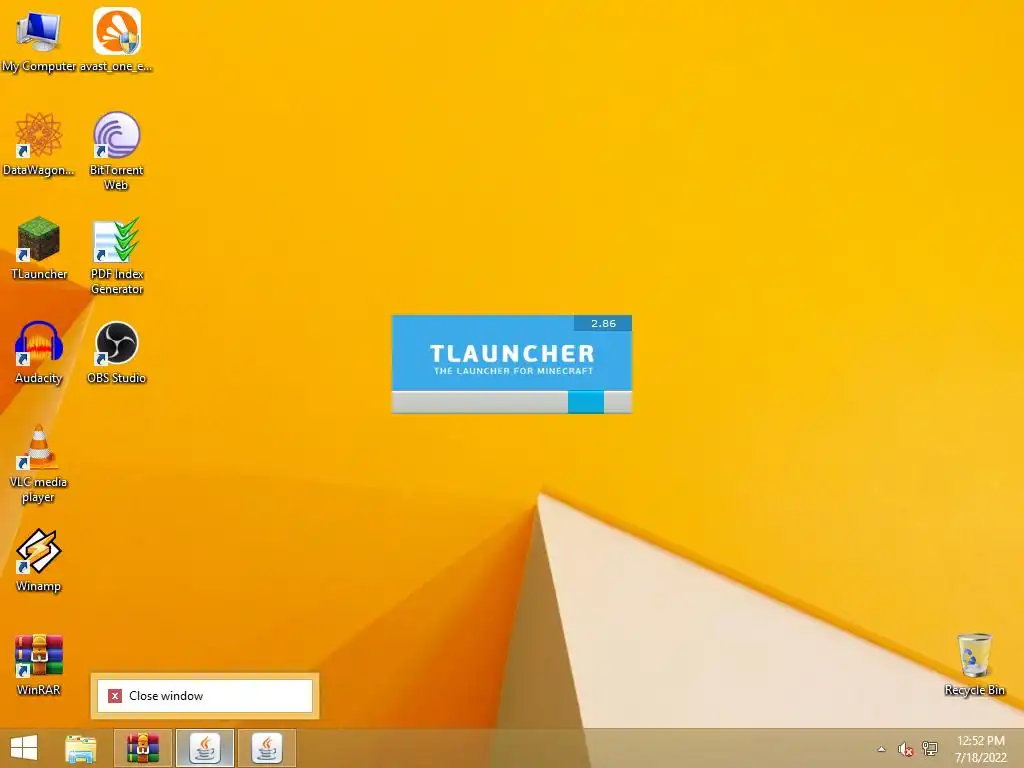This screenshot has width=1024, height=768.
Task: Select the My Computer desktop icon
Action: (x=39, y=39)
